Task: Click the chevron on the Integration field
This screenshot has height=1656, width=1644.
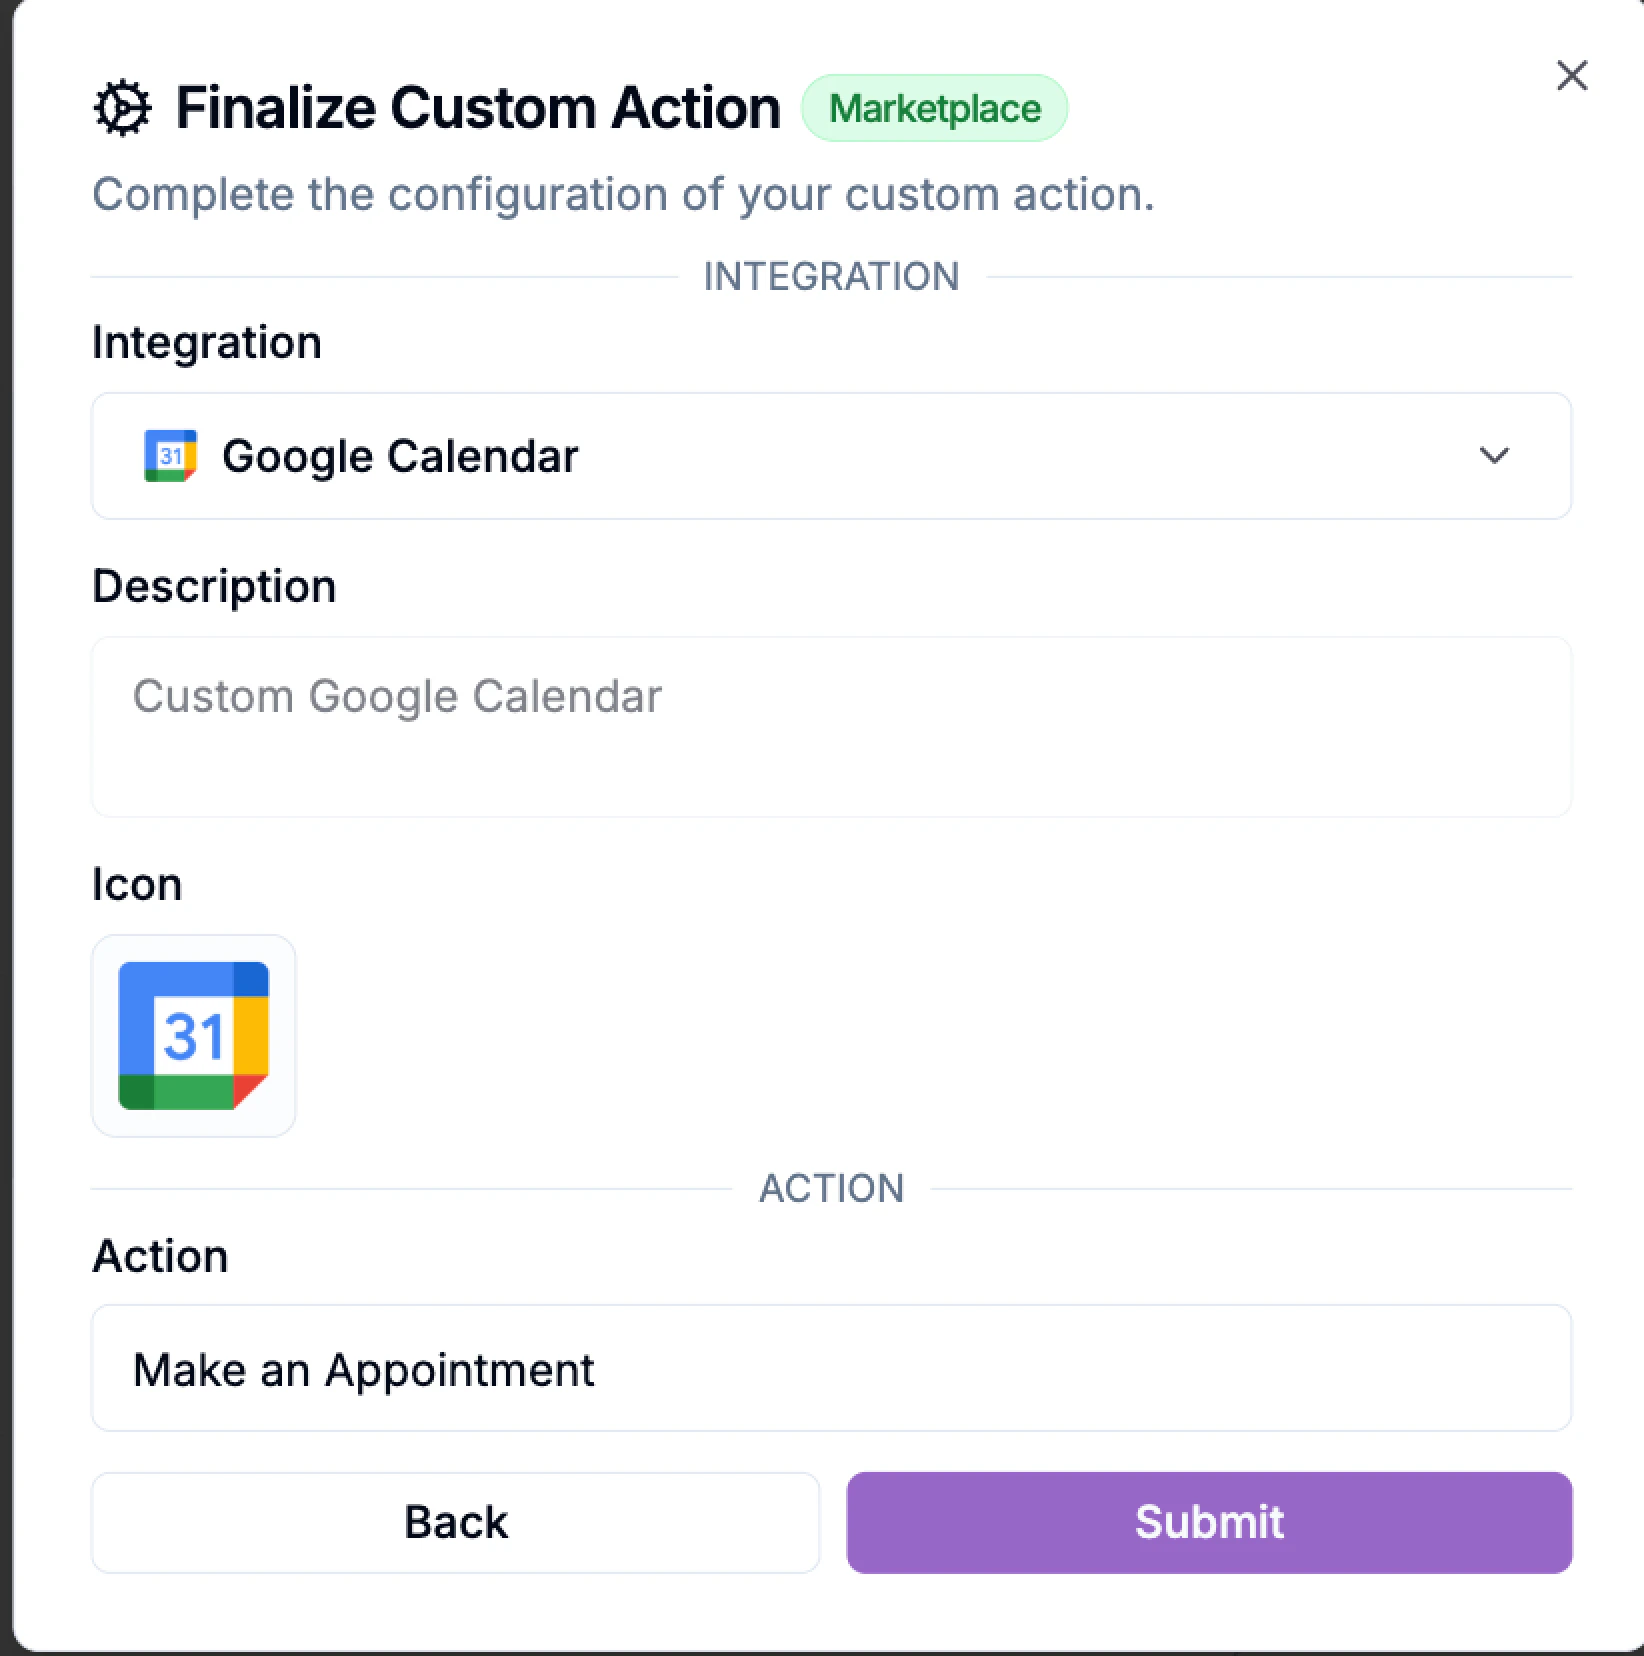Action: 1494,456
